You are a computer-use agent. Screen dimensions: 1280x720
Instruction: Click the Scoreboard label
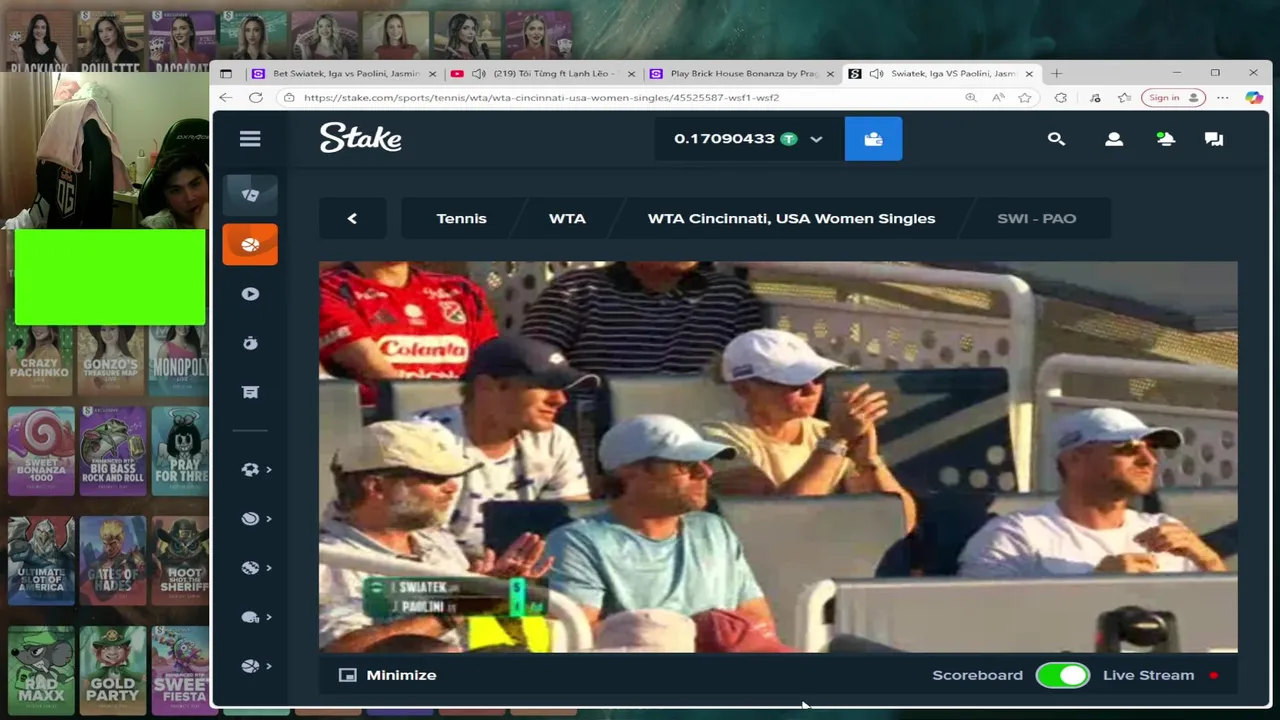click(977, 675)
